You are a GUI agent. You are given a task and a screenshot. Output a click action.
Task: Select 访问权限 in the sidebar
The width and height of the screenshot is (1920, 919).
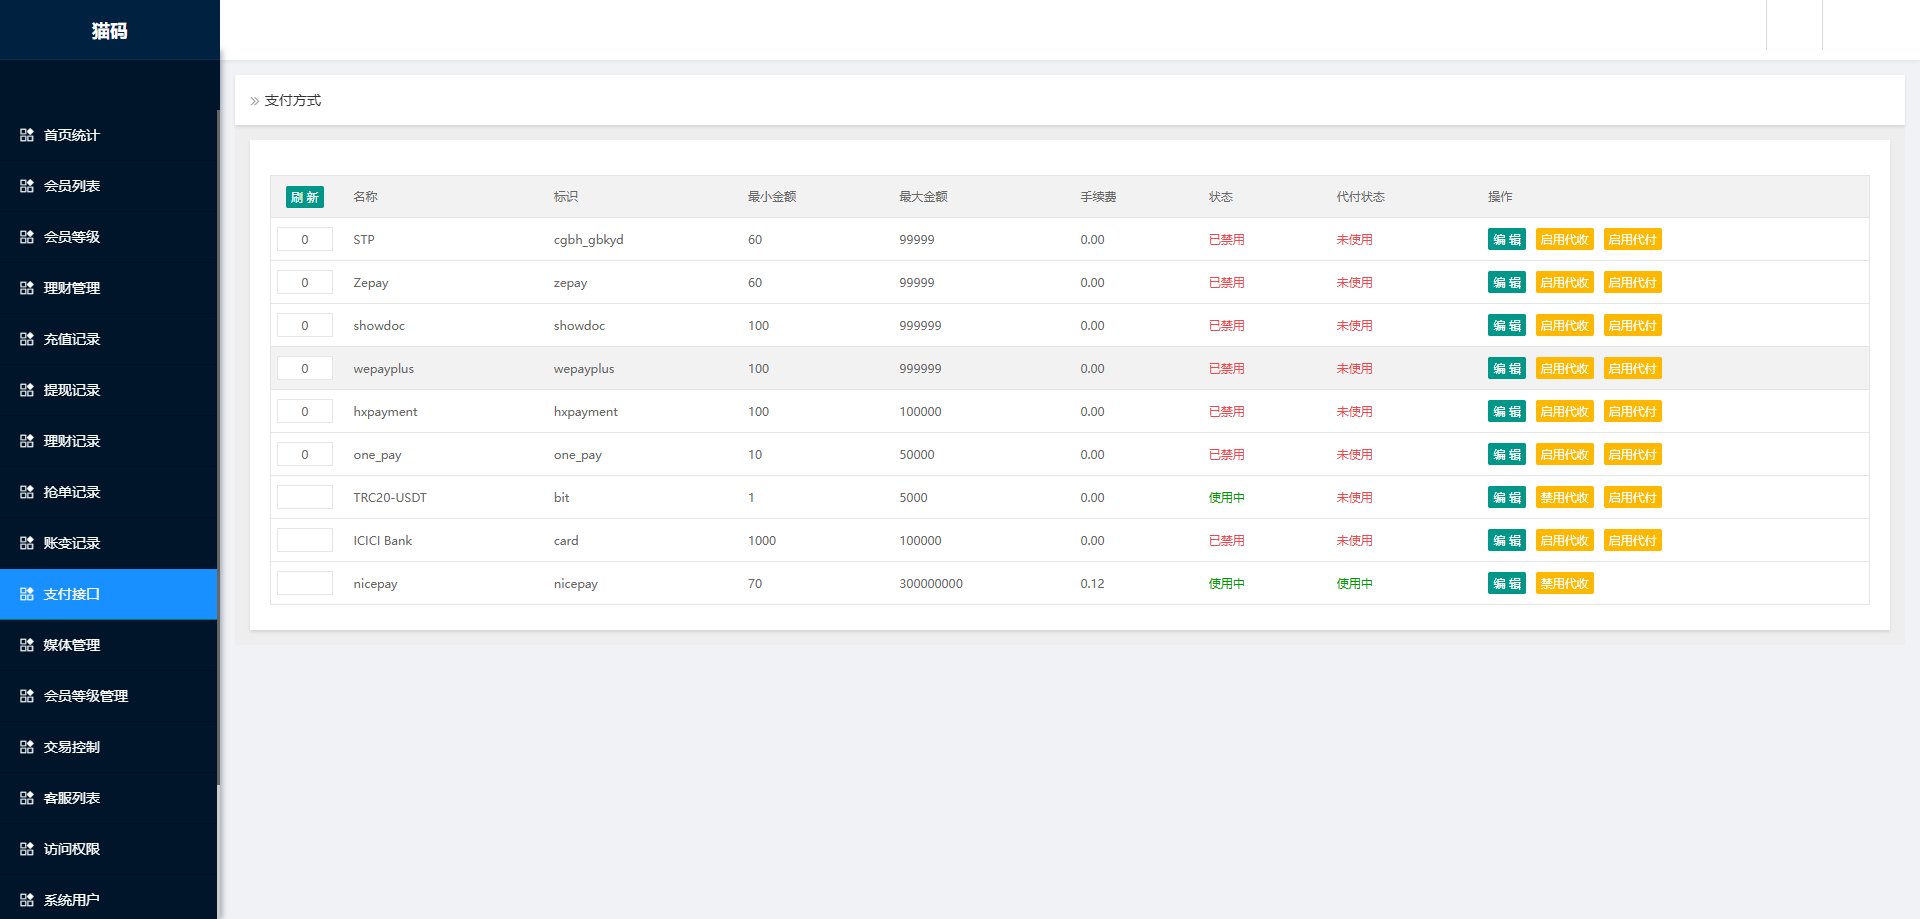tap(72, 849)
